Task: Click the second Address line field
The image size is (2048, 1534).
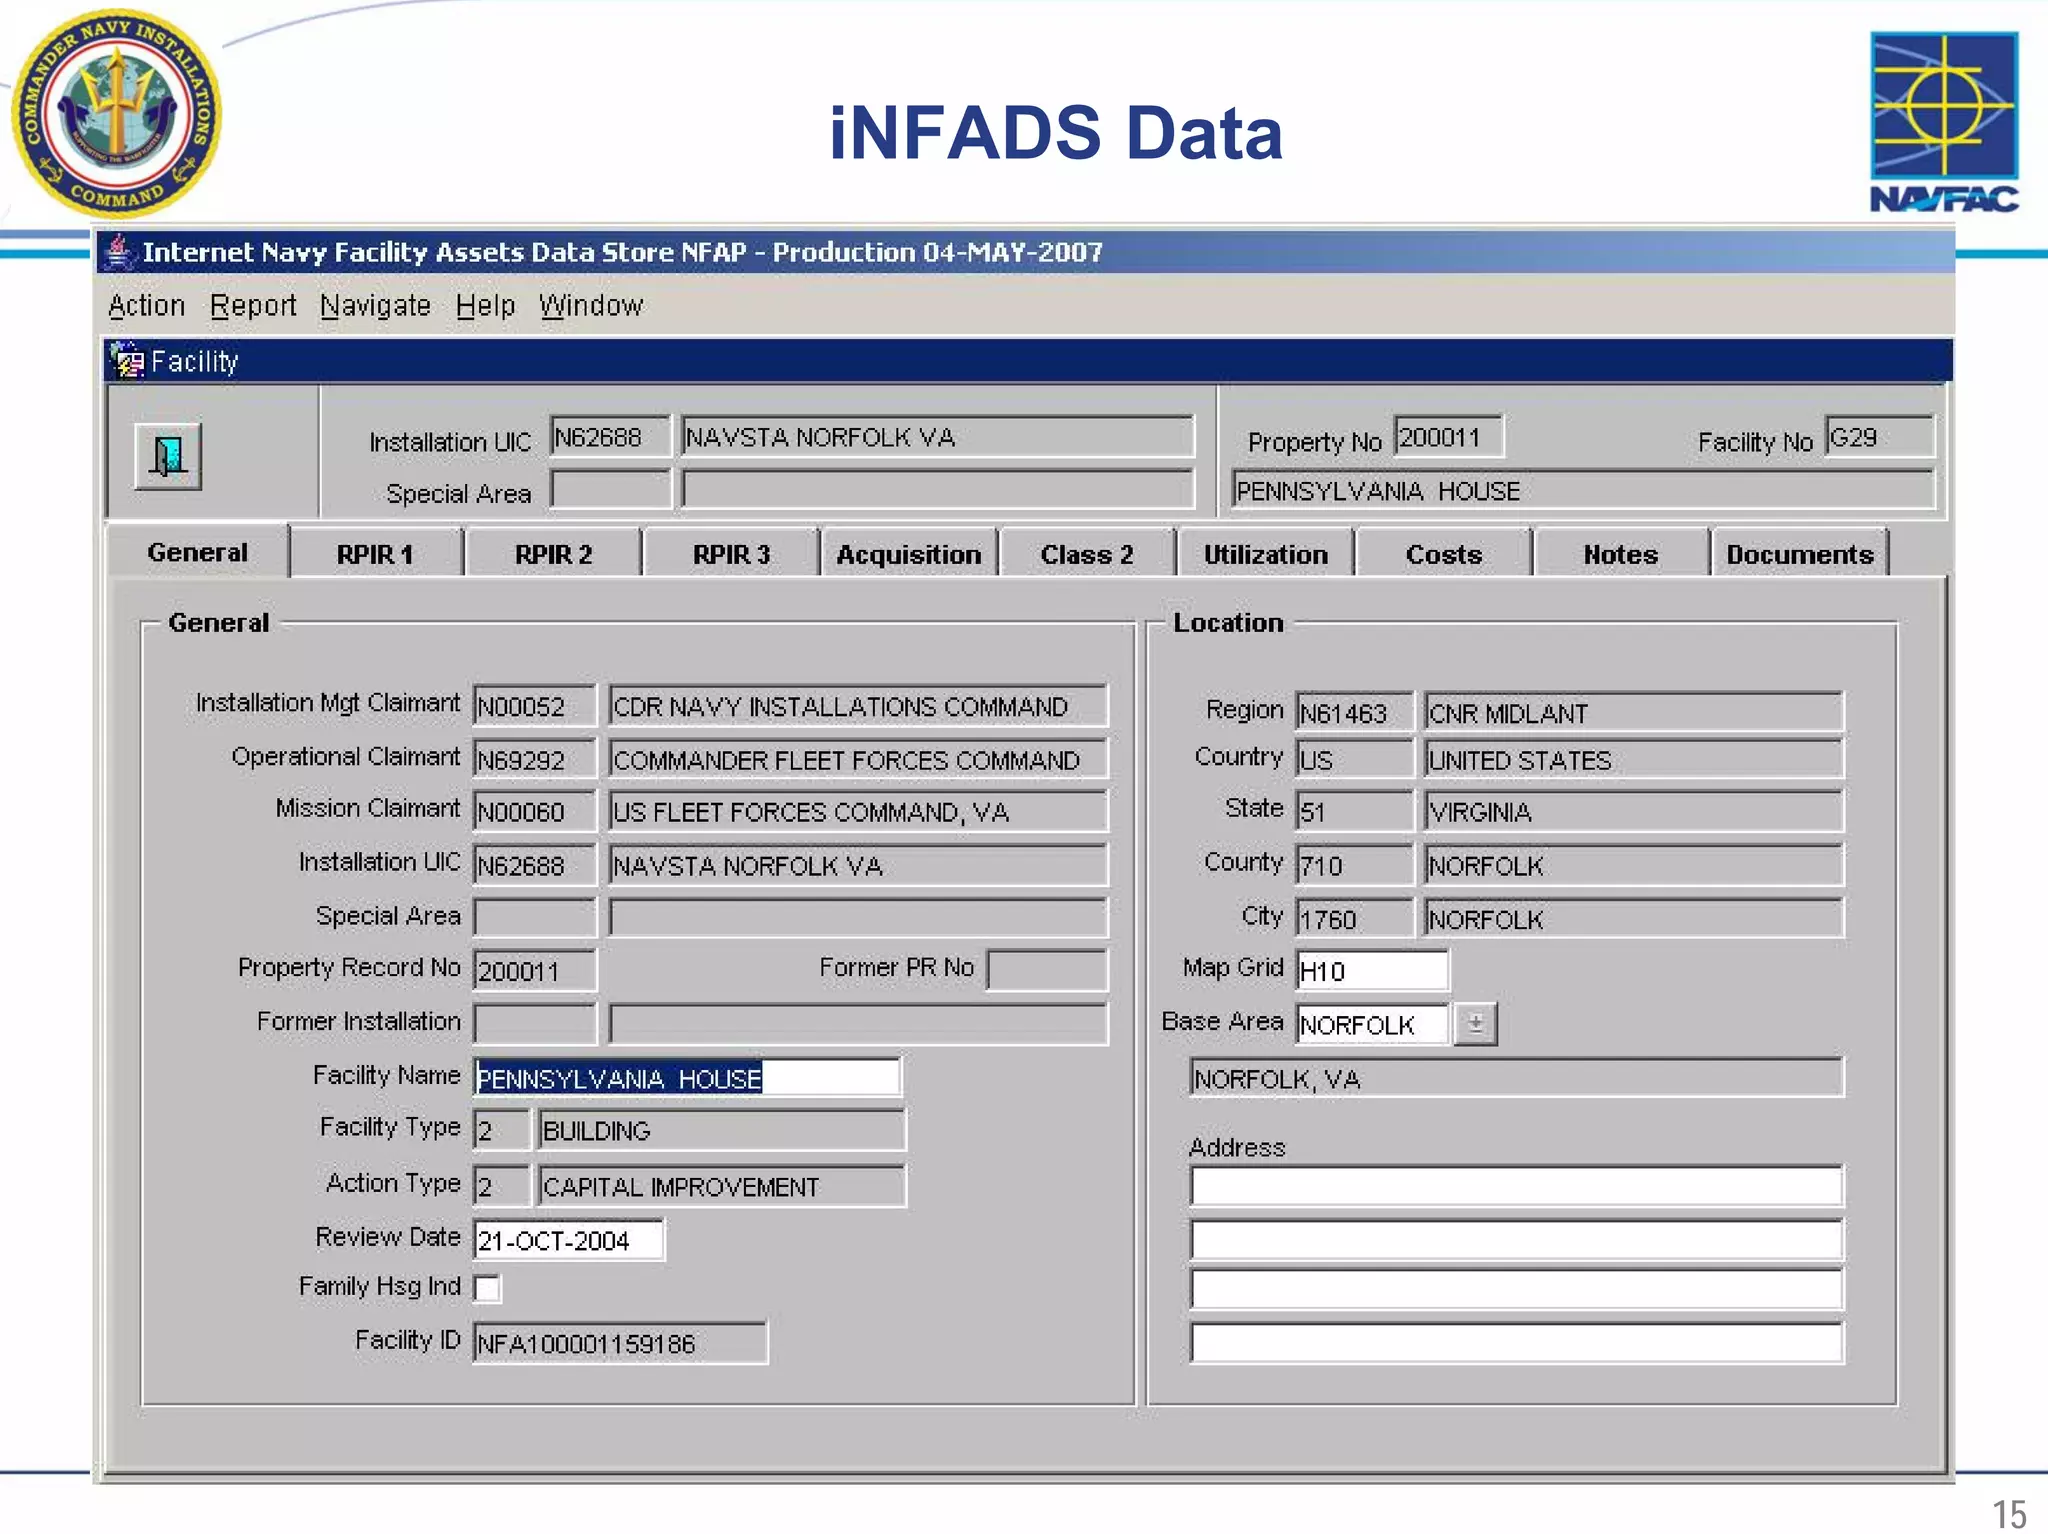Action: (1516, 1240)
